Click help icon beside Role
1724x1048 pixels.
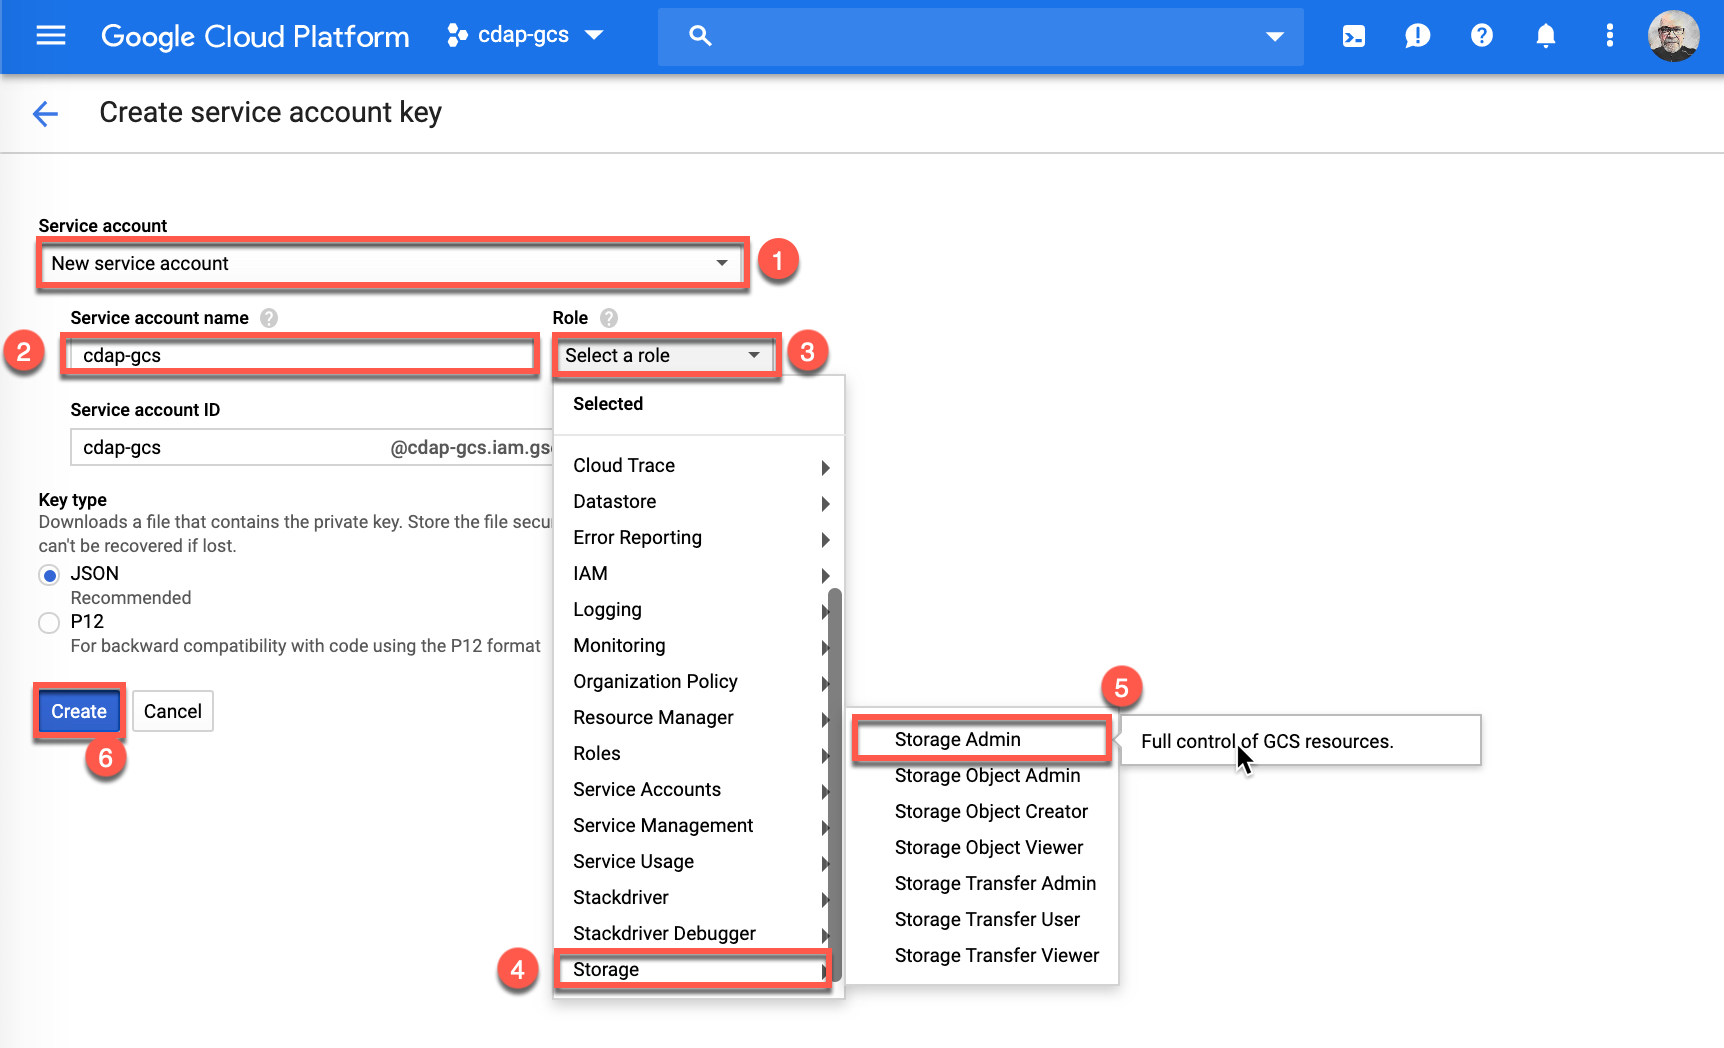[608, 318]
